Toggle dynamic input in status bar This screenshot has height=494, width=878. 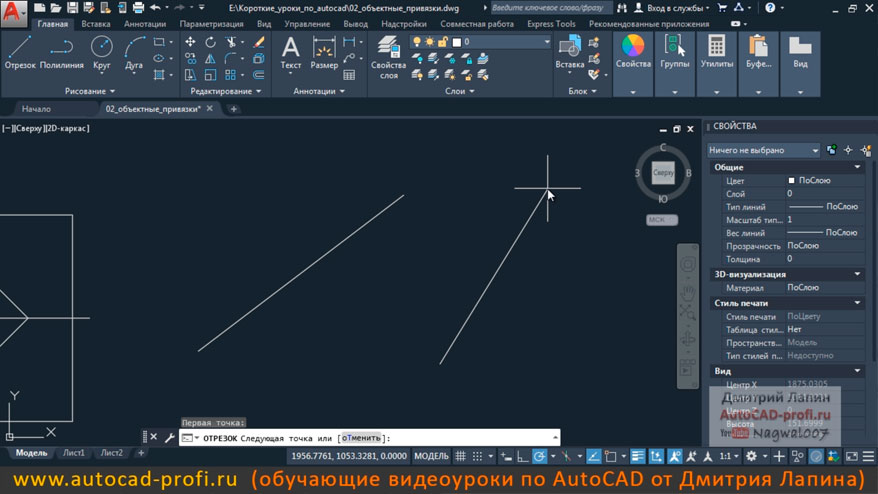(x=506, y=456)
